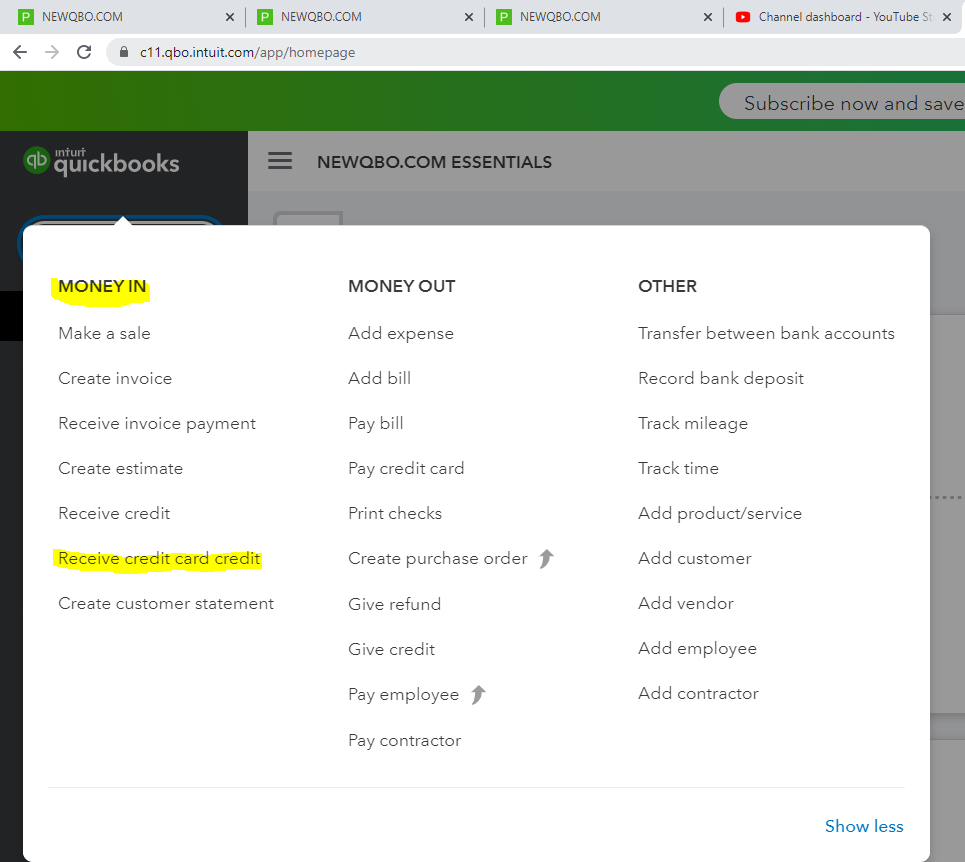The image size is (965, 862).
Task: Click the QuickBooks logo
Action: pyautogui.click(x=102, y=161)
